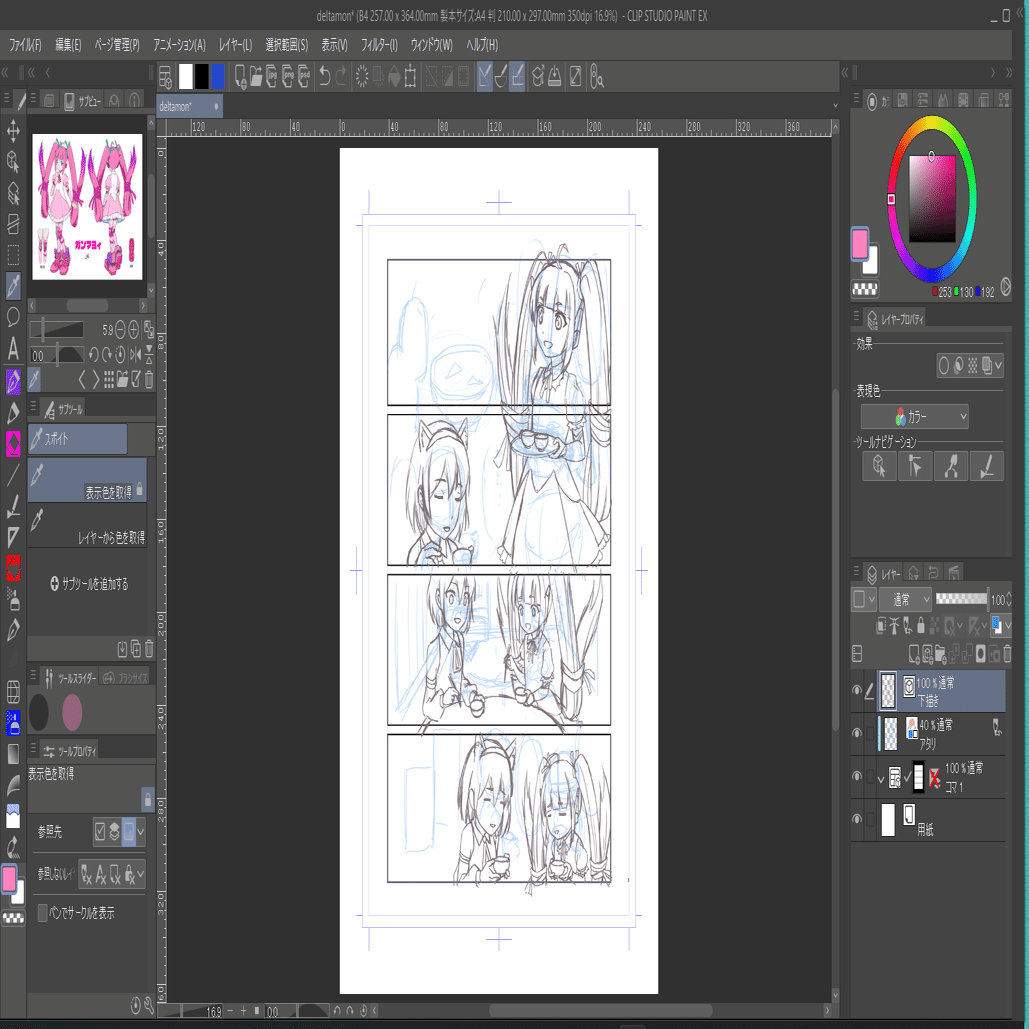Image resolution: width=1029 pixels, height=1029 pixels.
Task: Click the Open file folder icon
Action: click(256, 77)
